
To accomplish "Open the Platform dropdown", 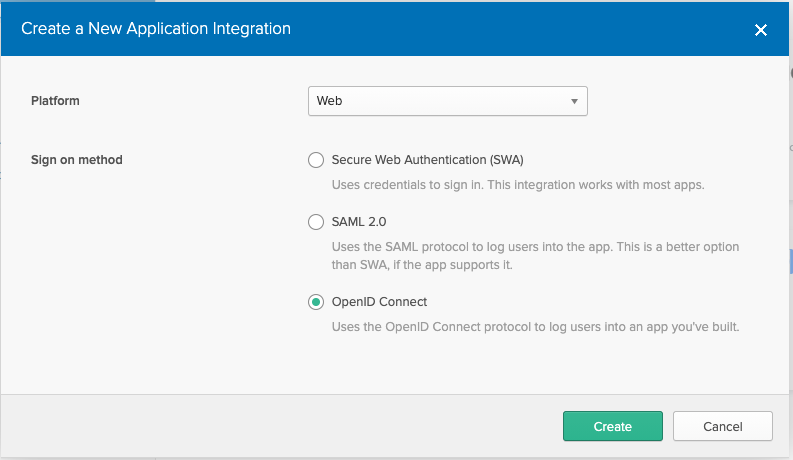I will click(x=447, y=101).
